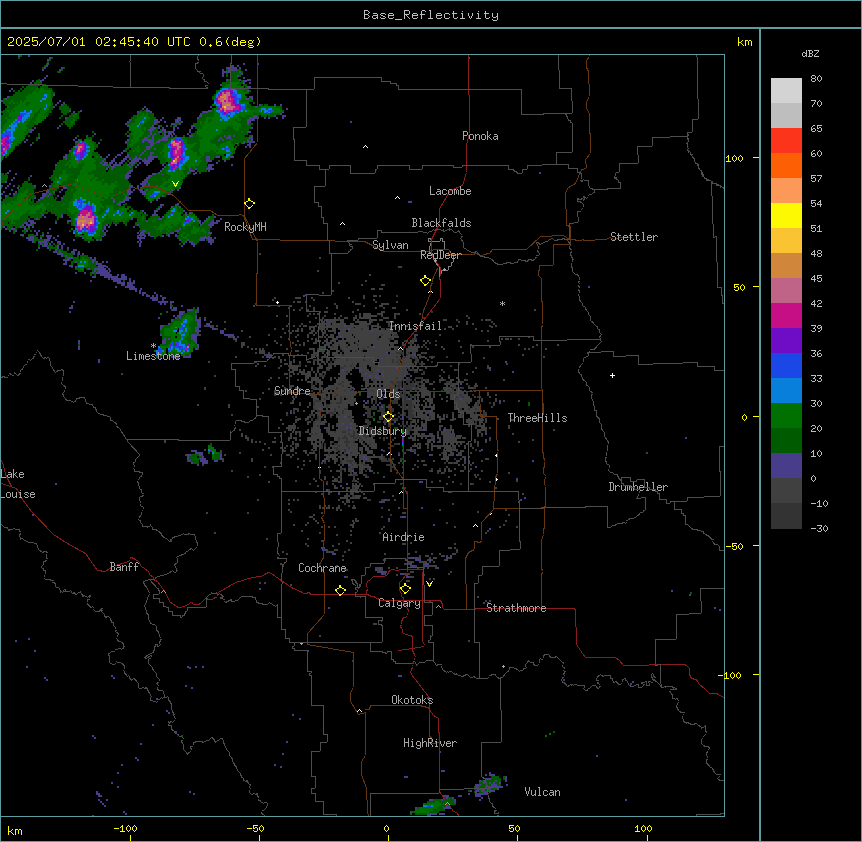Select the purple swatch below 39 in the legend
Viewport: 862px width, 842px height.
[x=786, y=340]
